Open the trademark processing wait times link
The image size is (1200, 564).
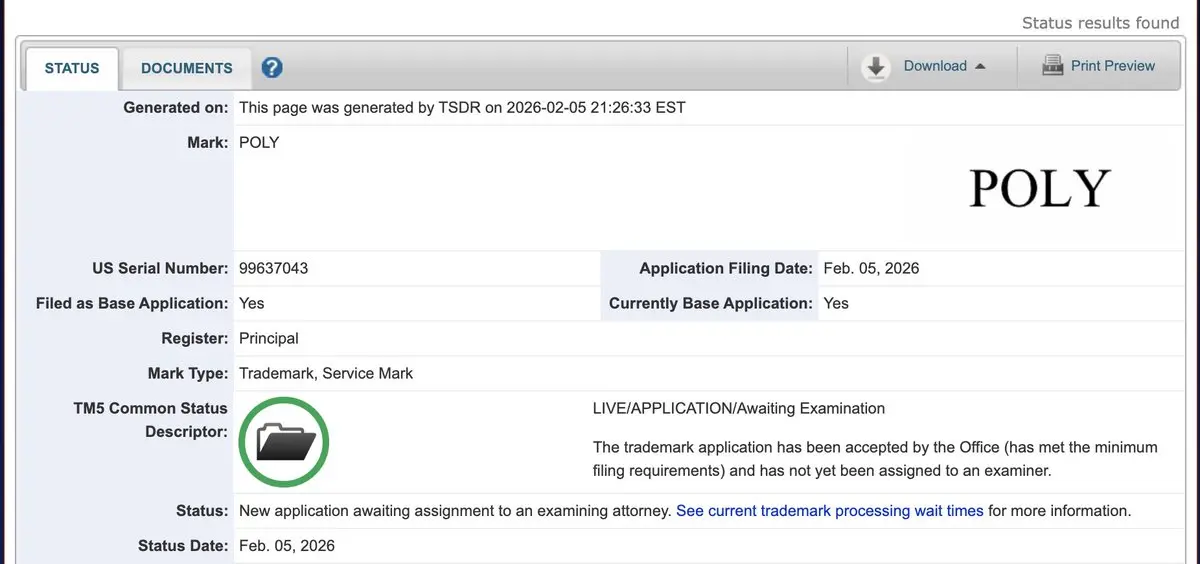(830, 511)
